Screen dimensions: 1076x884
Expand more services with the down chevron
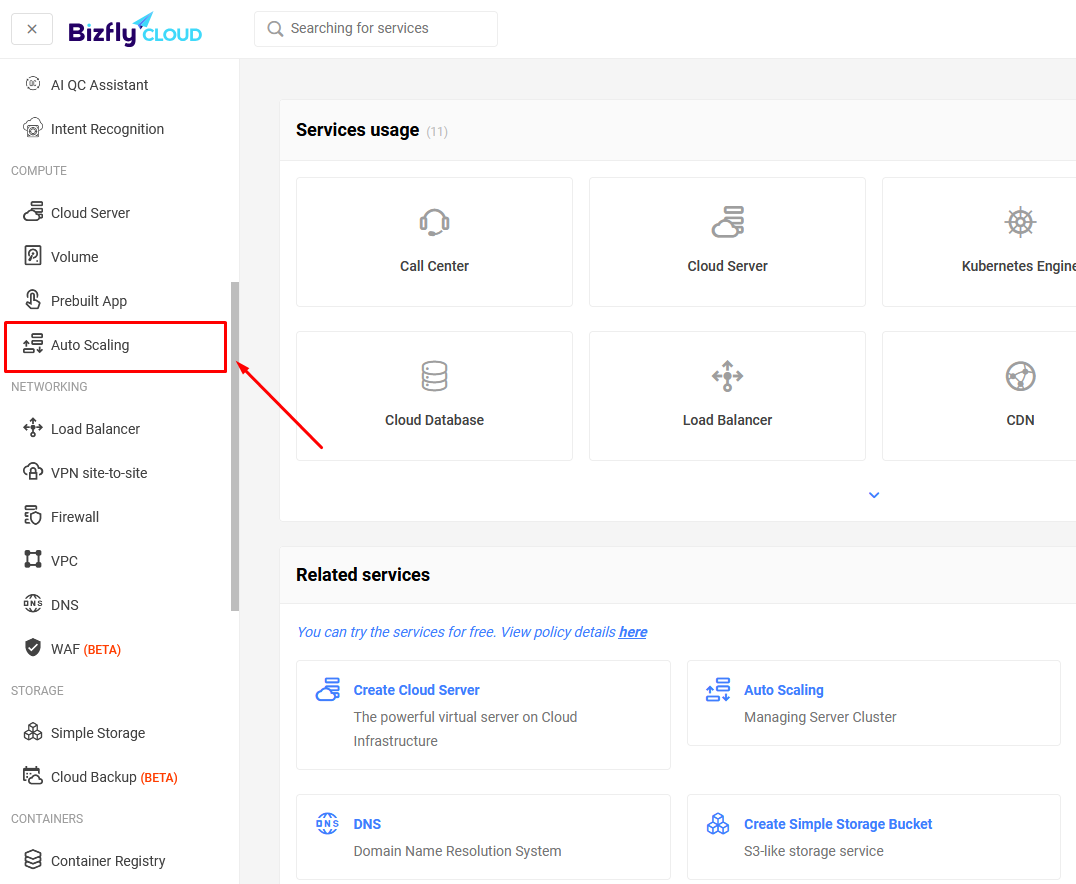[x=874, y=495]
